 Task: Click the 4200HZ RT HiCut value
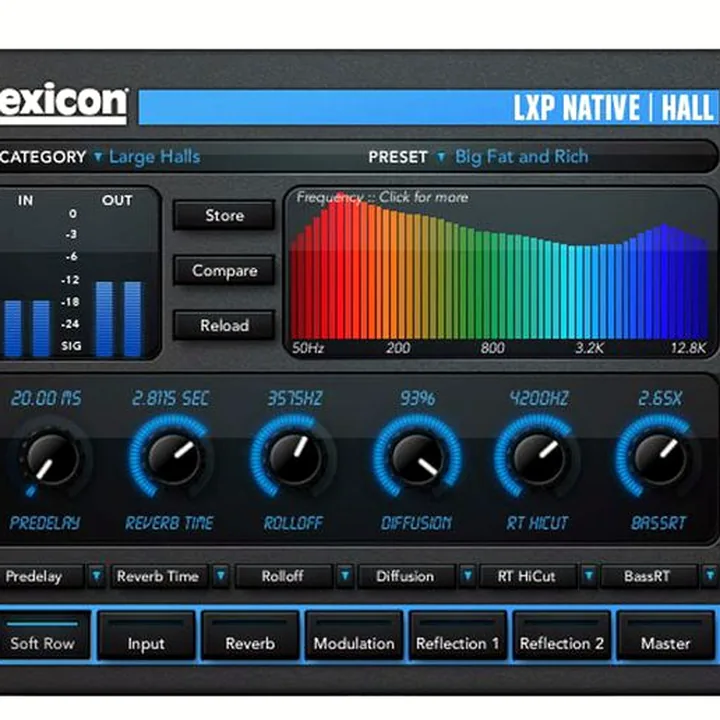[x=539, y=398]
